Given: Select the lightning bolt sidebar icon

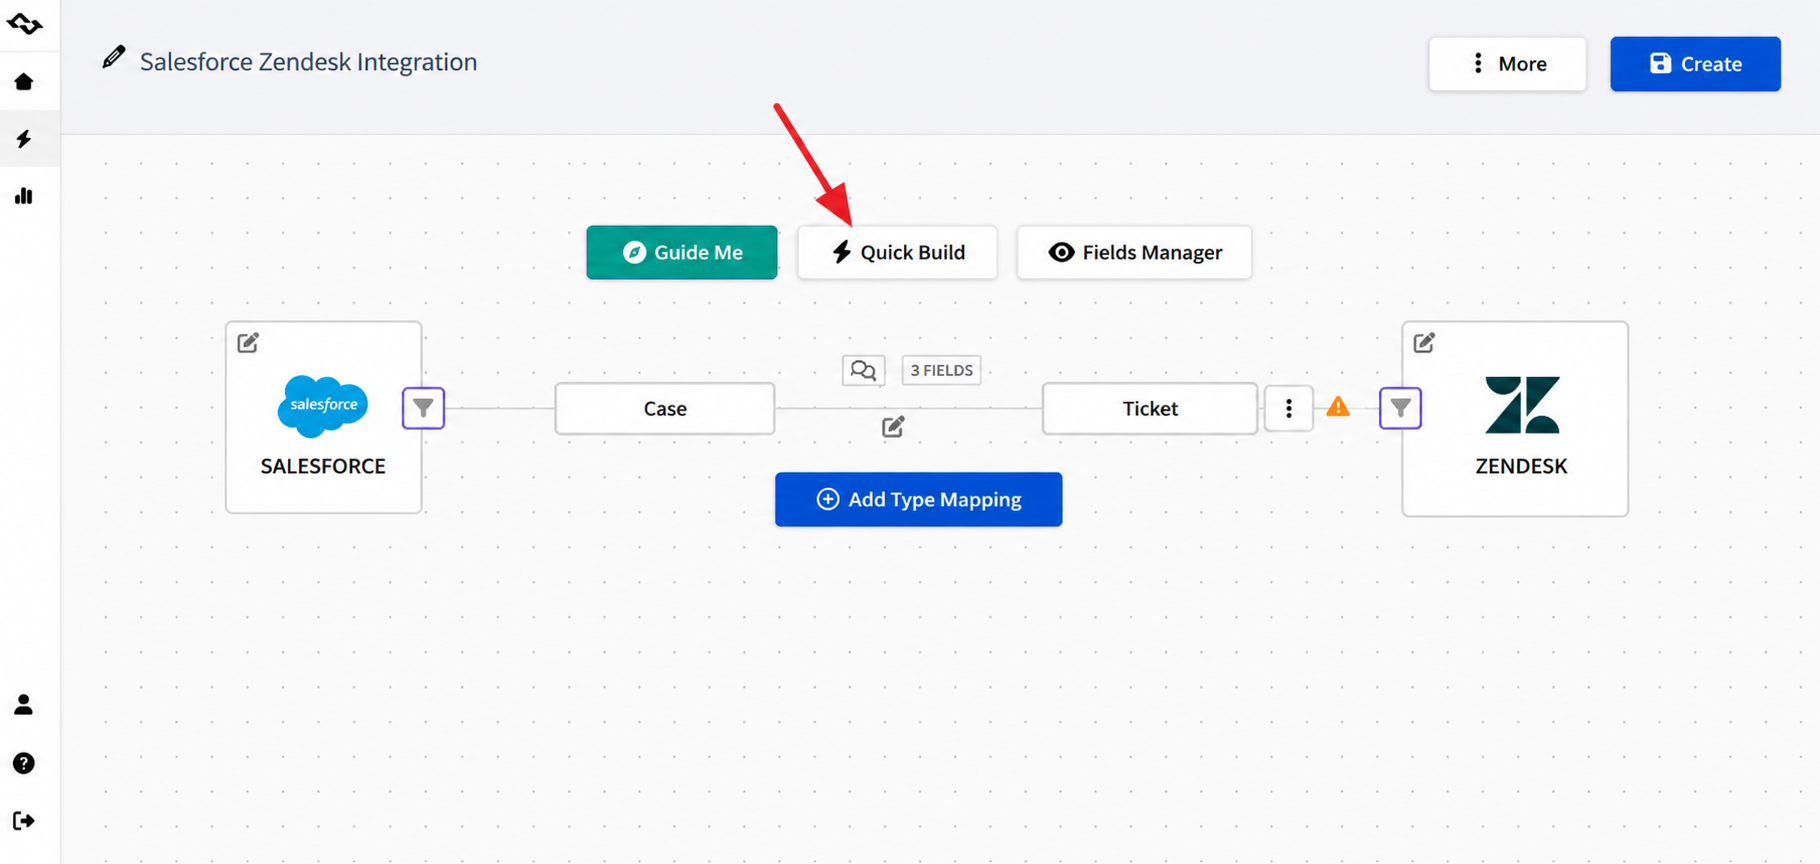Looking at the screenshot, I should pos(24,139).
